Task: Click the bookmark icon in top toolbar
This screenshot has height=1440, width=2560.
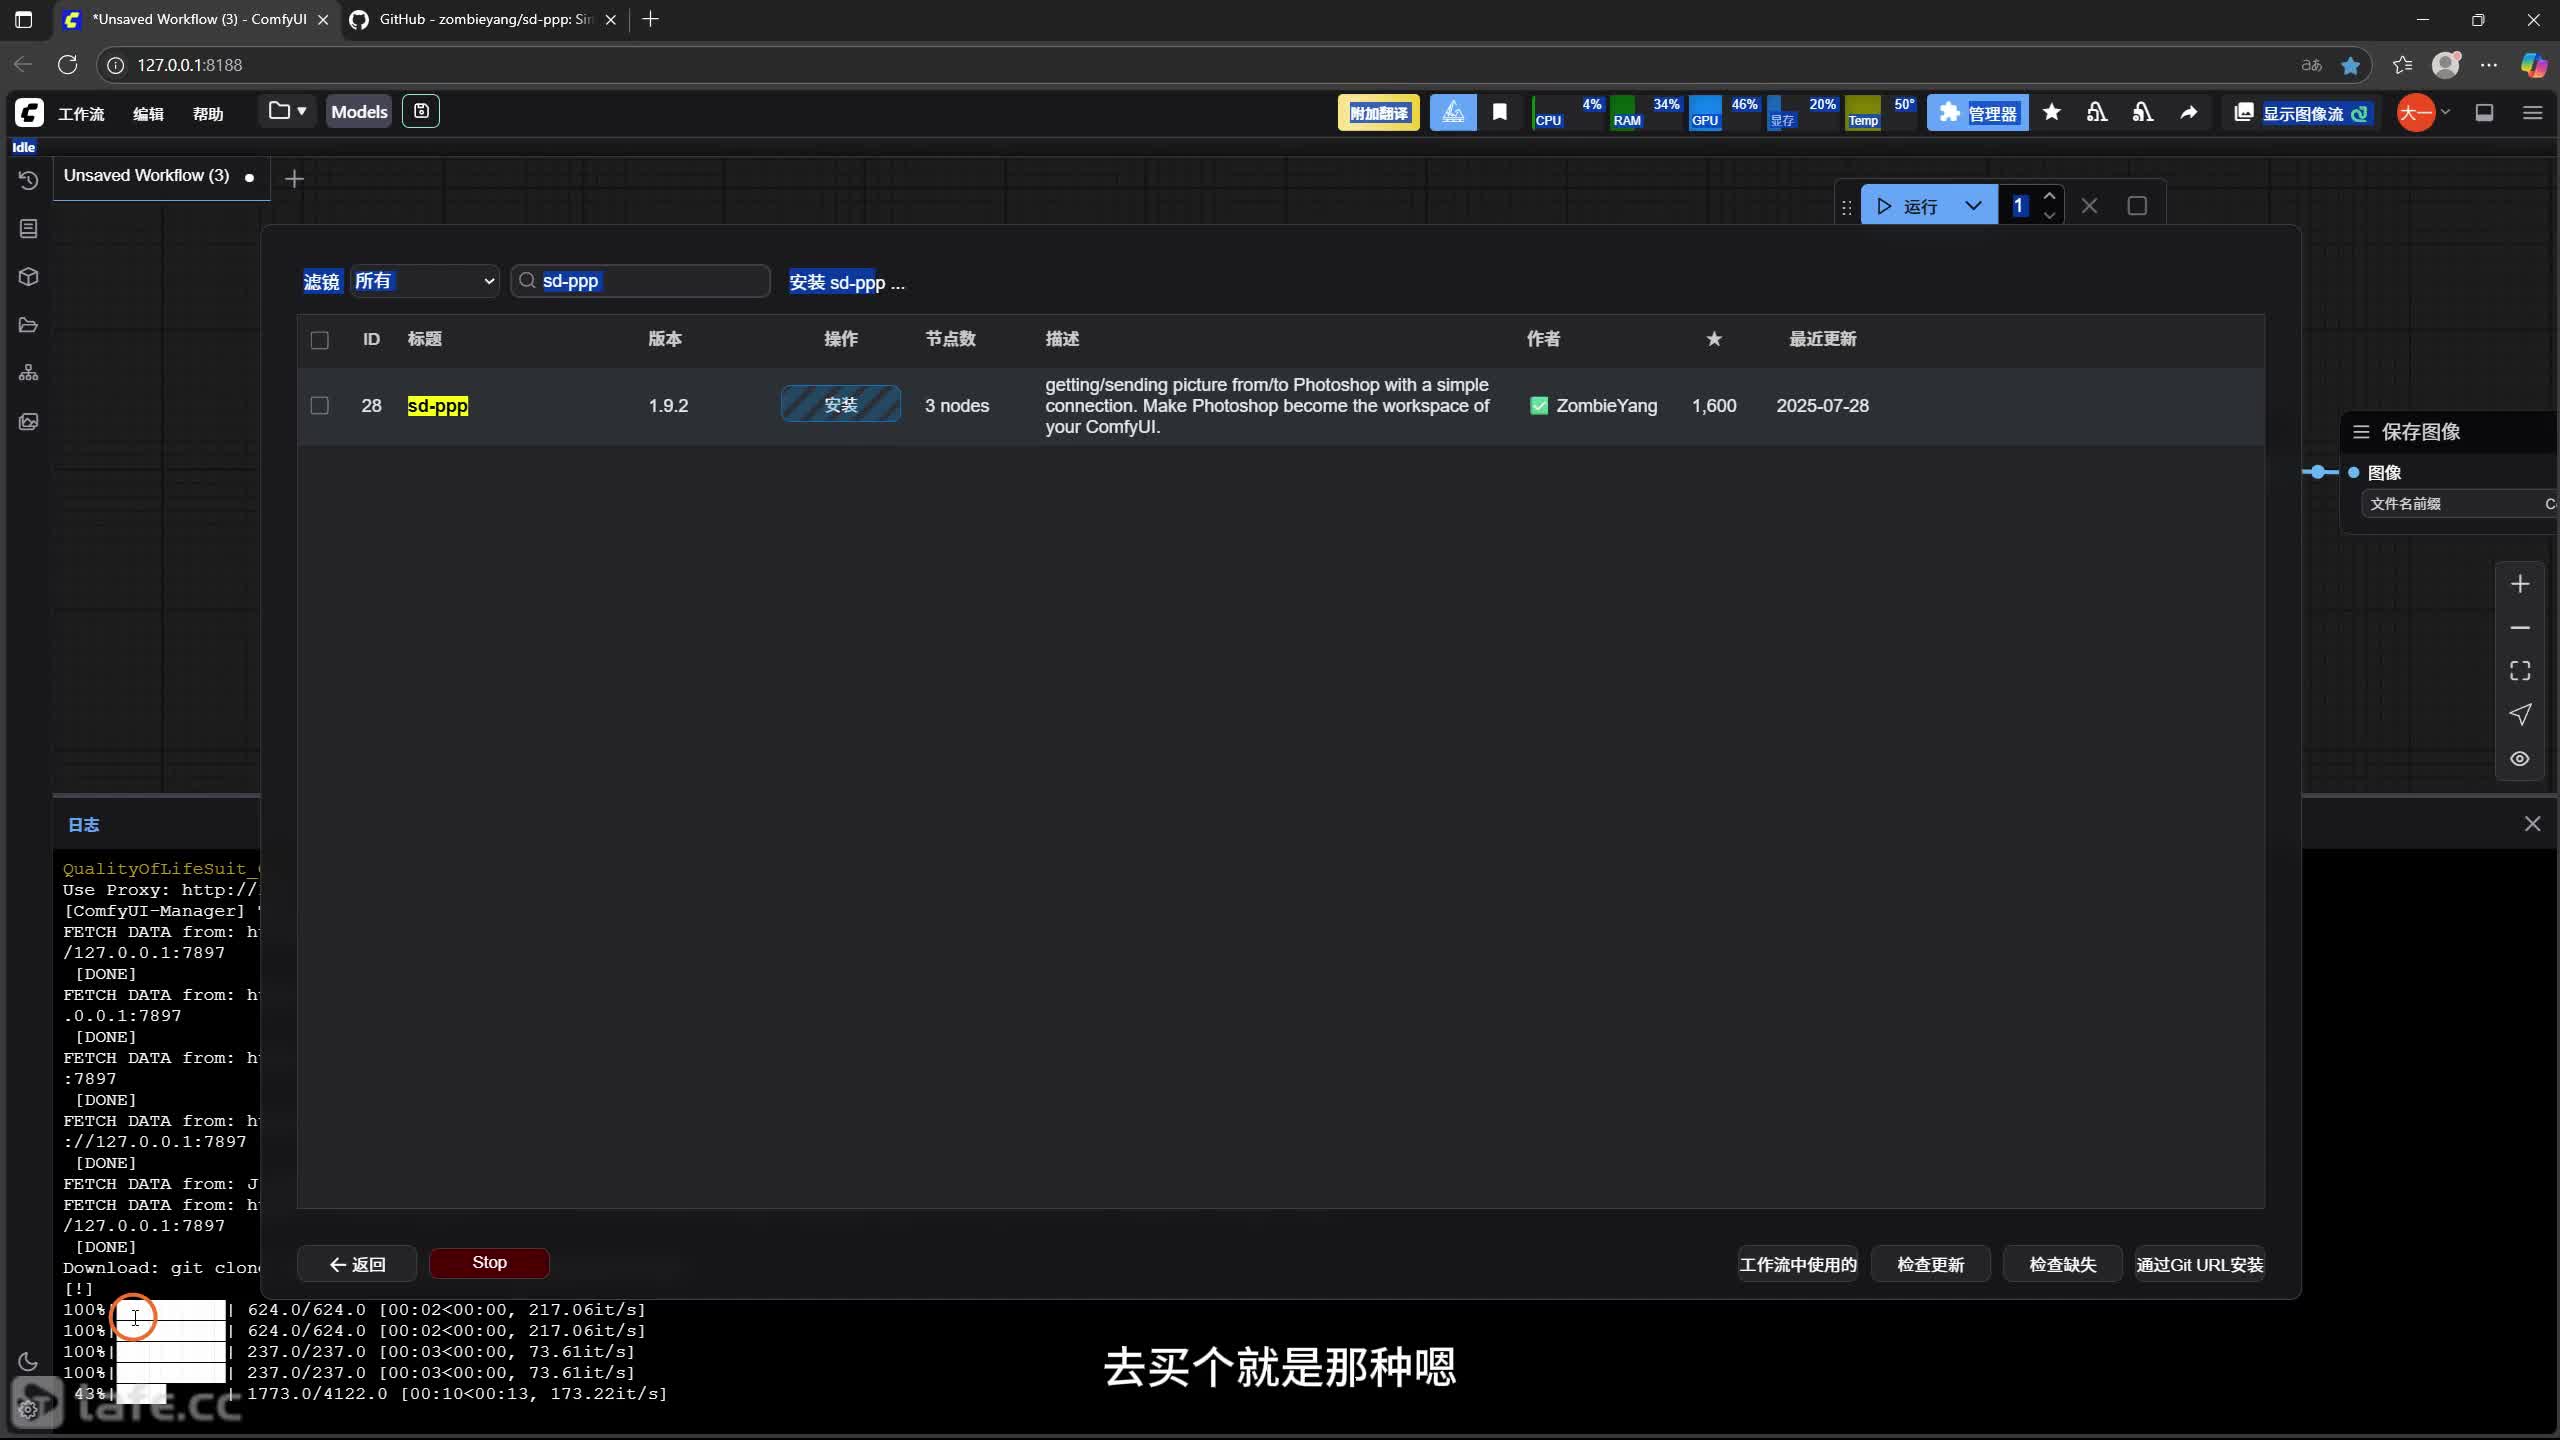Action: point(1499,112)
